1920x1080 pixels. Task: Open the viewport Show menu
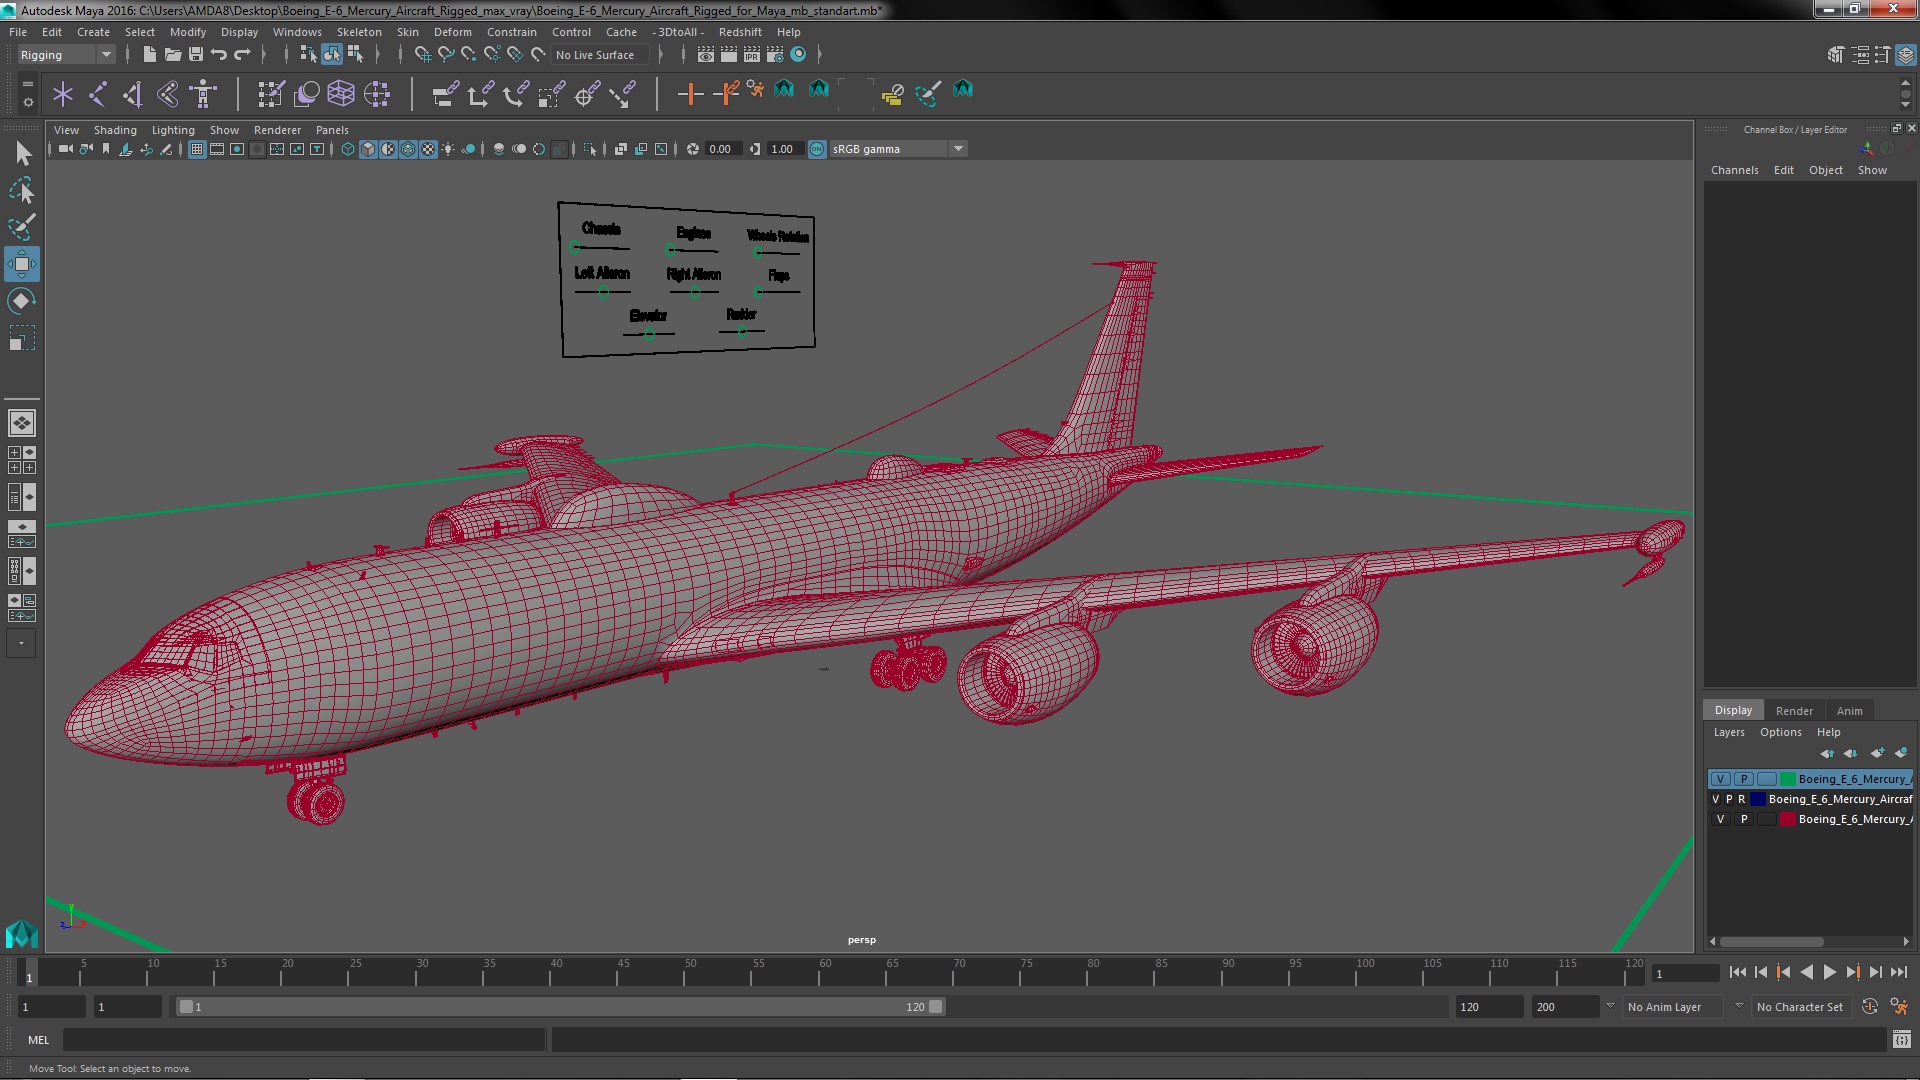click(x=224, y=130)
